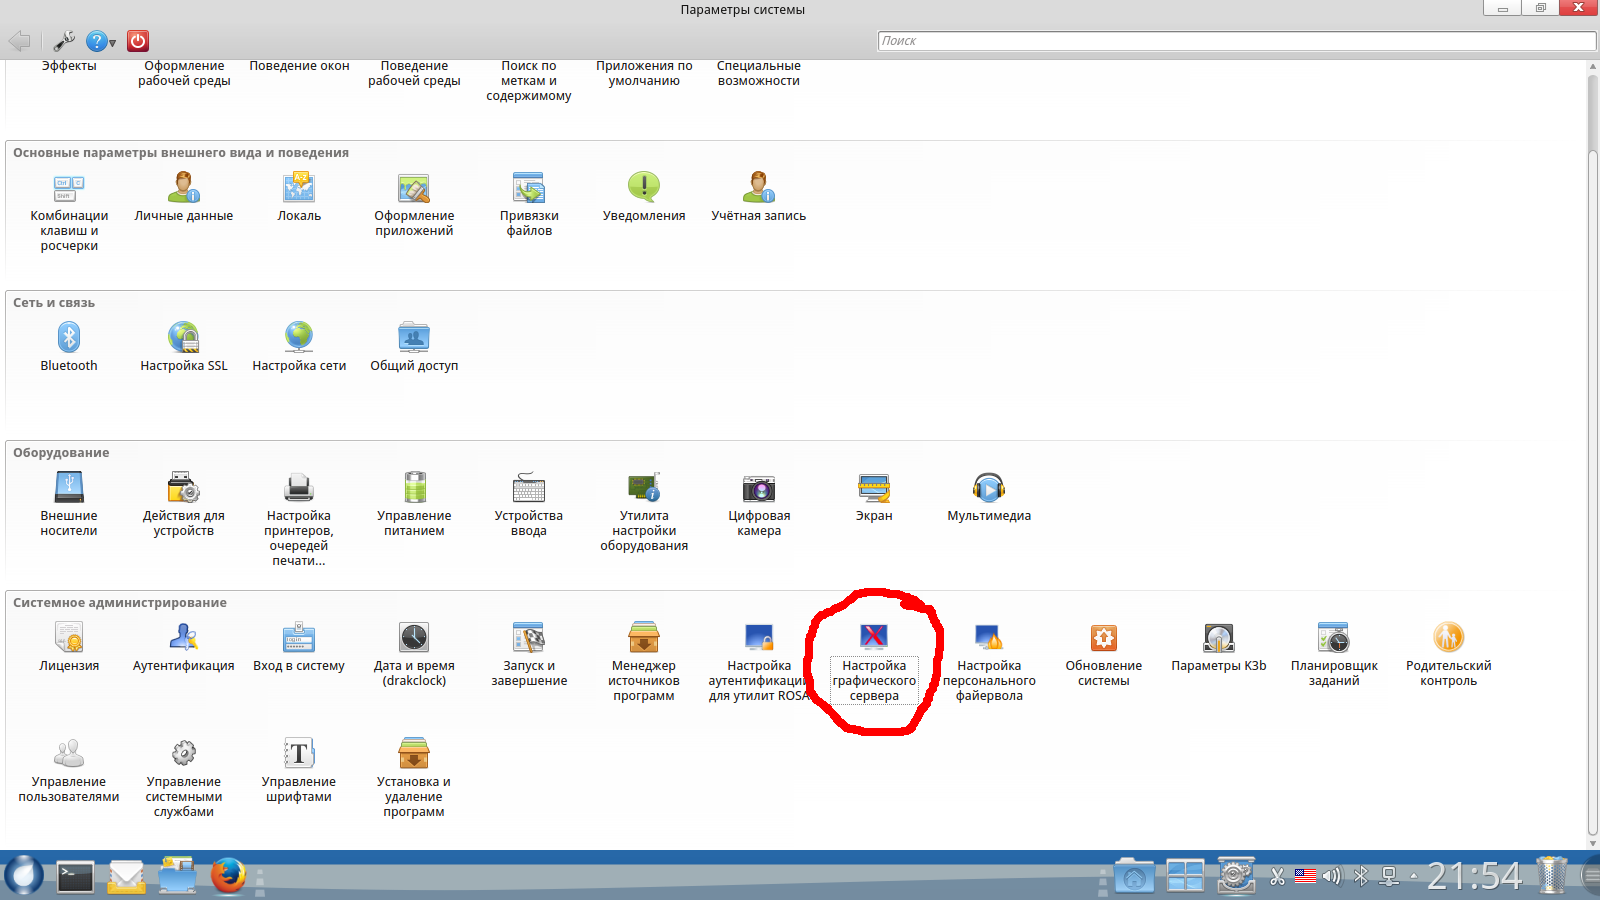Launch Firefox from the taskbar
The image size is (1600, 900).
tap(228, 876)
